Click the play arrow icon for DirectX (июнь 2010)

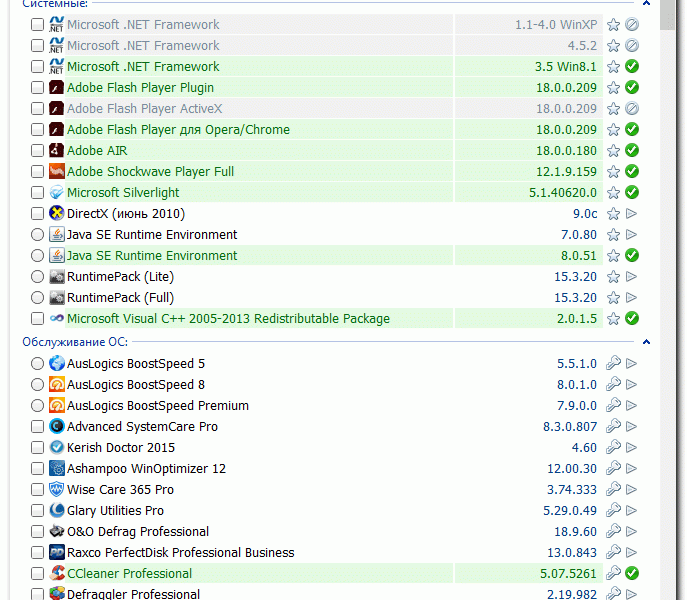click(631, 213)
